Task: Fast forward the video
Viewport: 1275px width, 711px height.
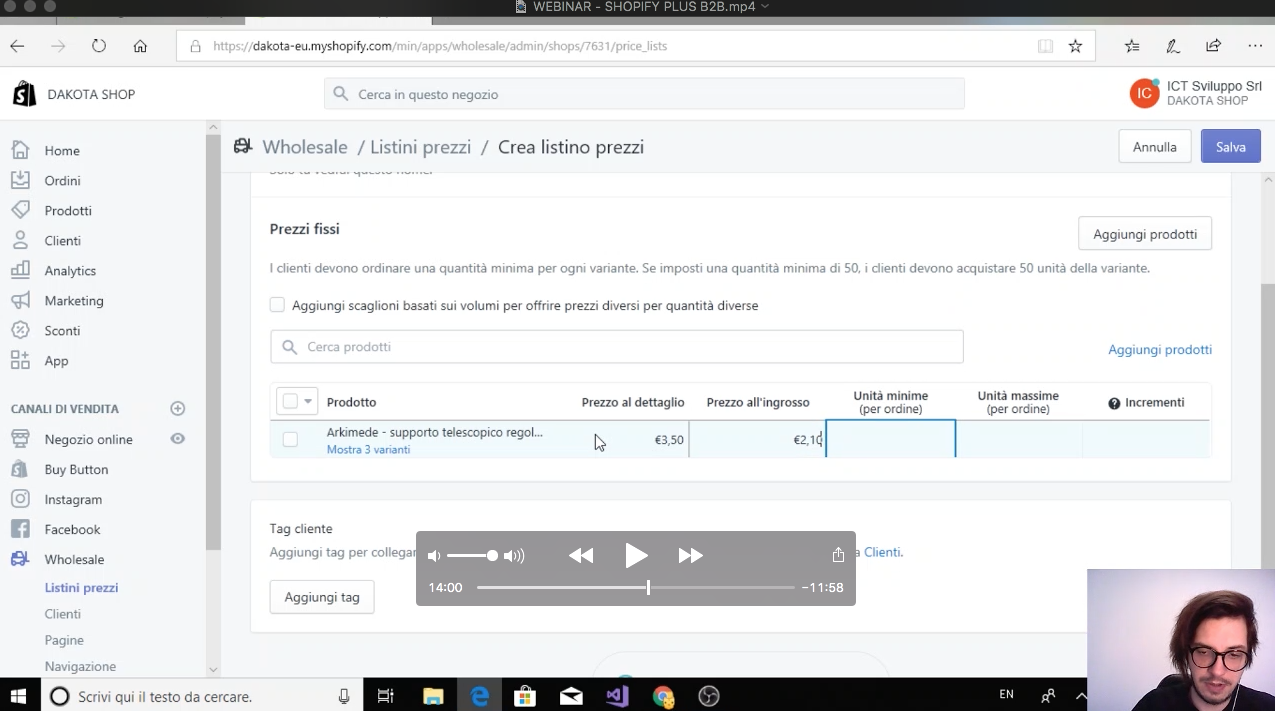Action: tap(691, 556)
